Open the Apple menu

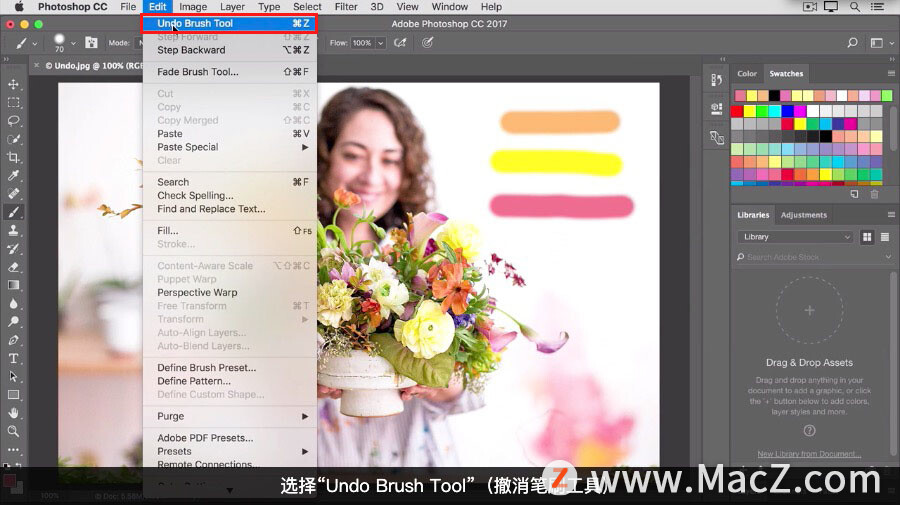tap(18, 7)
